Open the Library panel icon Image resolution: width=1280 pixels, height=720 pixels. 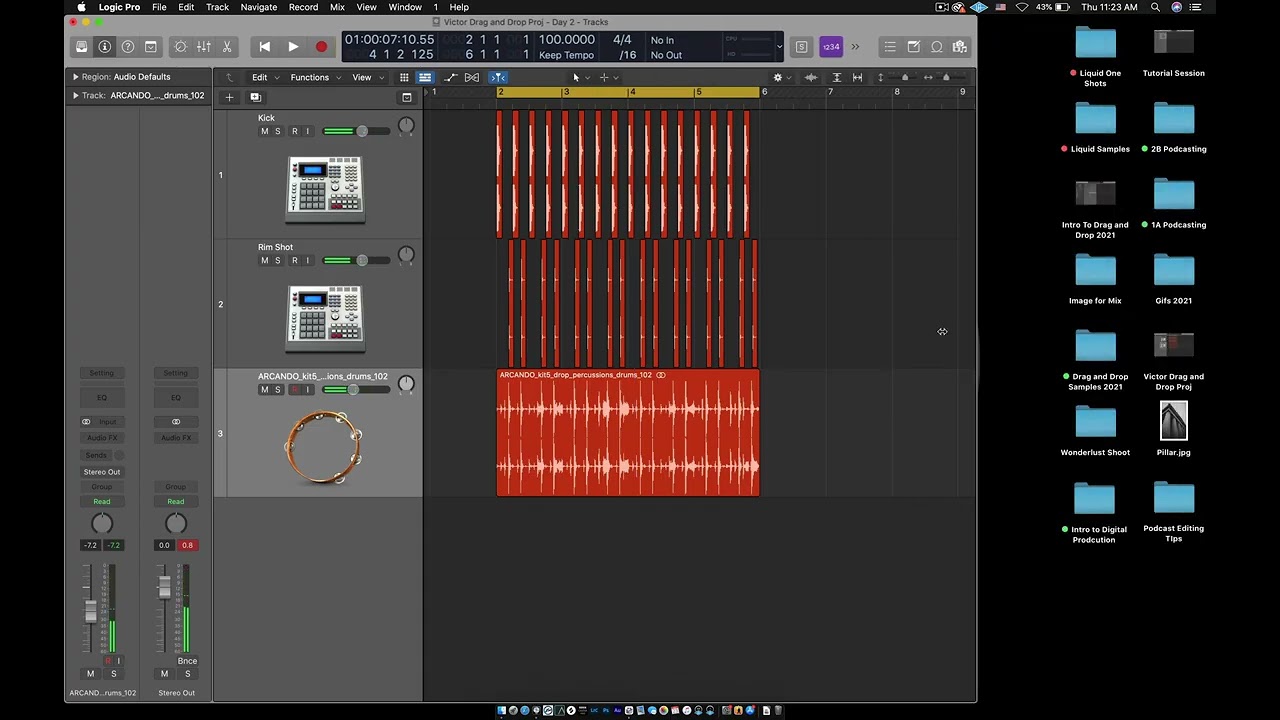point(82,47)
